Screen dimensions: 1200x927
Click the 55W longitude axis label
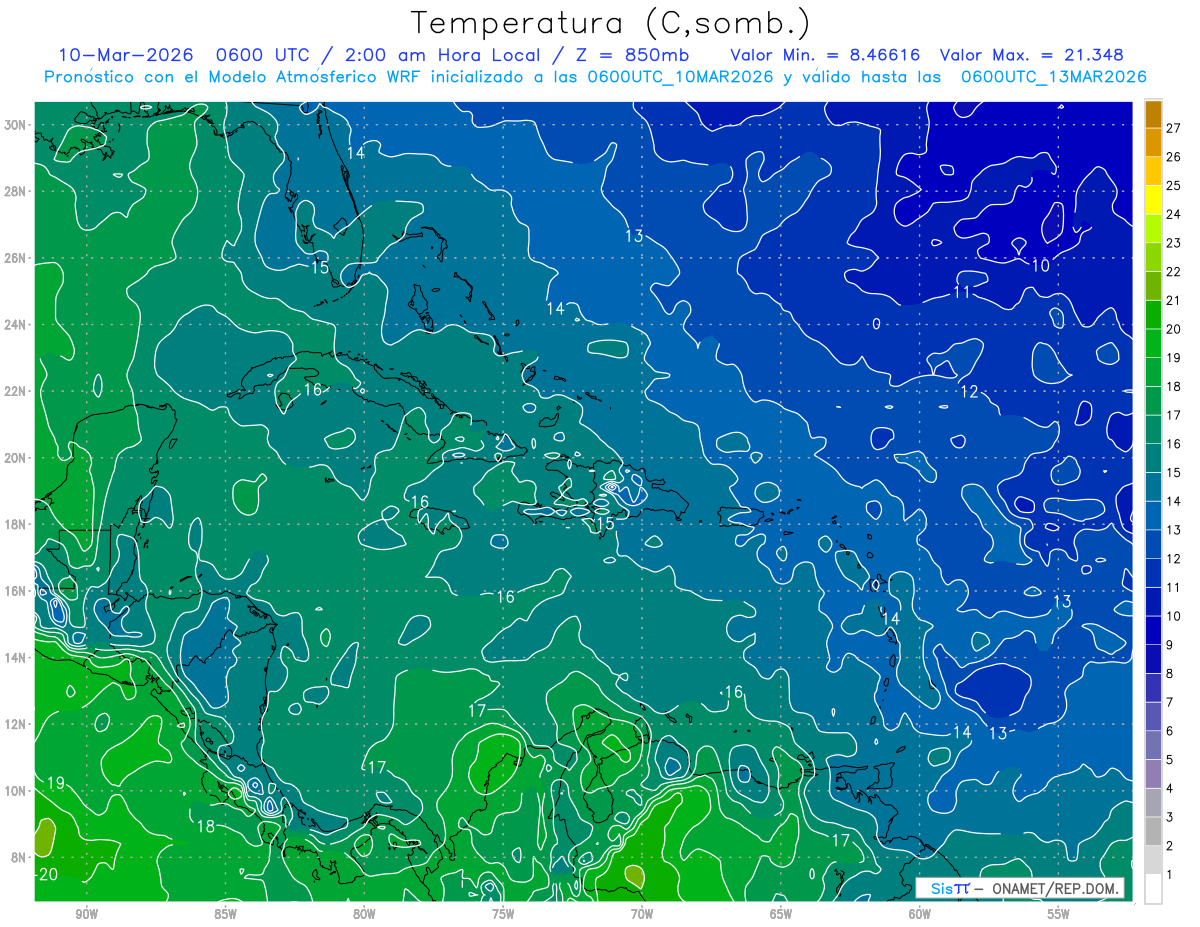1059,914
